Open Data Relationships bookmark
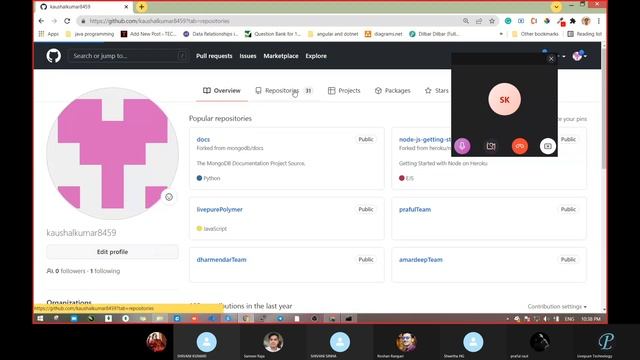This screenshot has height=360, width=640. point(211,34)
